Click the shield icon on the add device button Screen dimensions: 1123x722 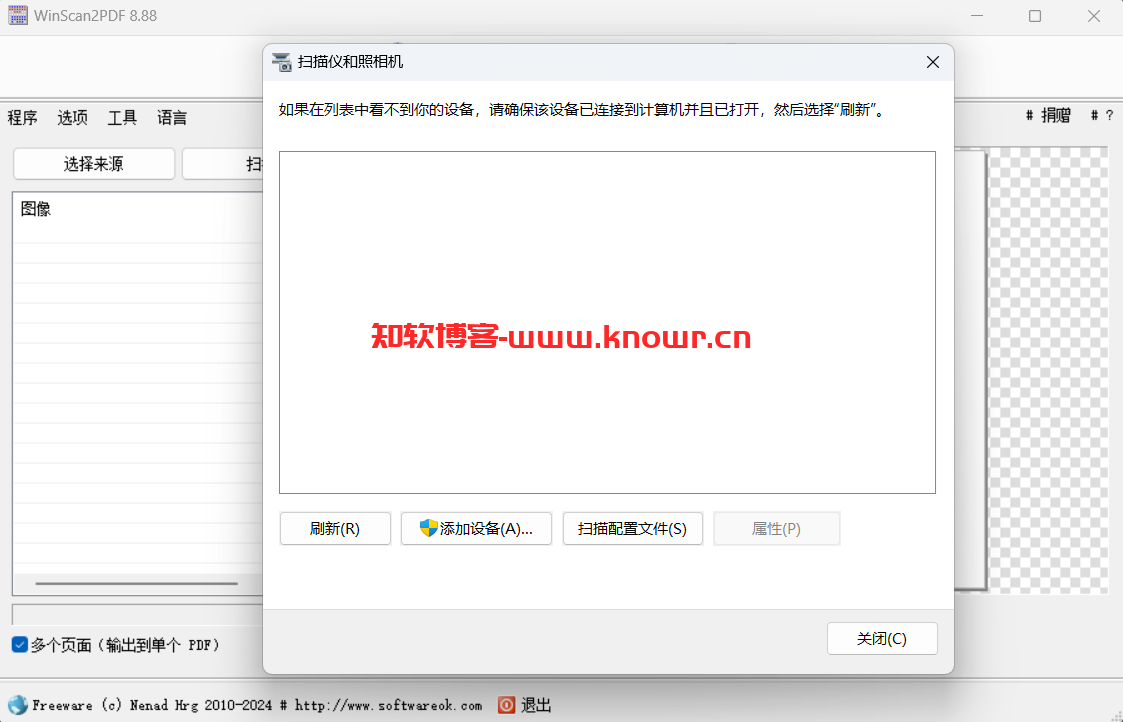[428, 528]
